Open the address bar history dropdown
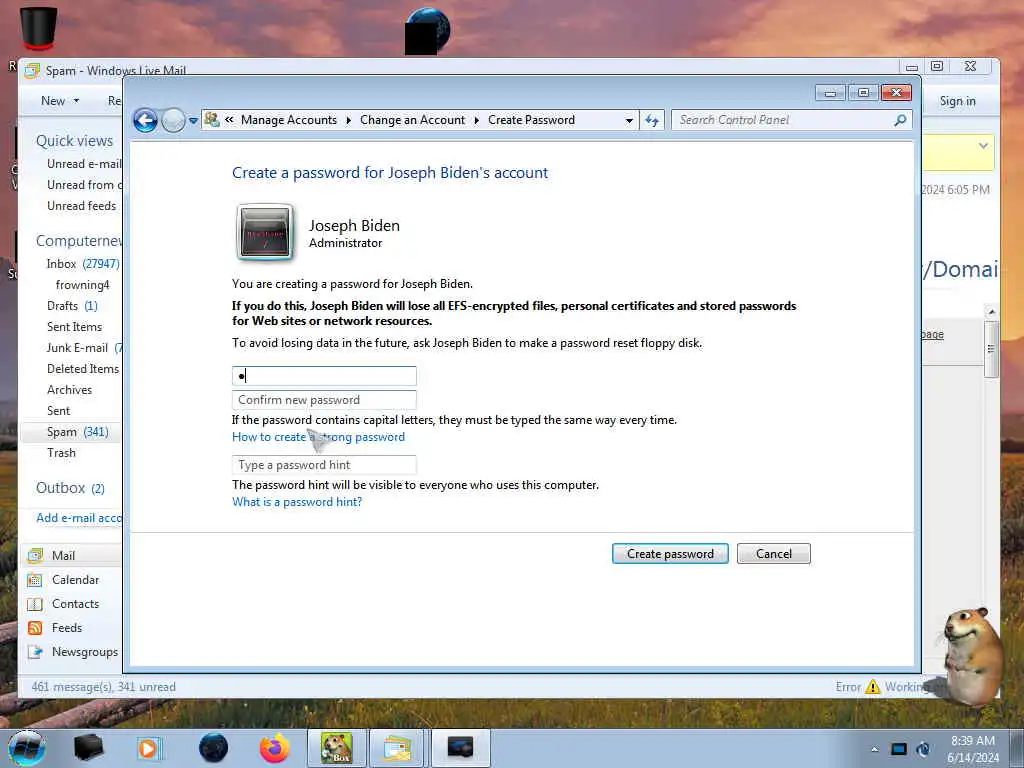1024x768 pixels. coord(629,120)
